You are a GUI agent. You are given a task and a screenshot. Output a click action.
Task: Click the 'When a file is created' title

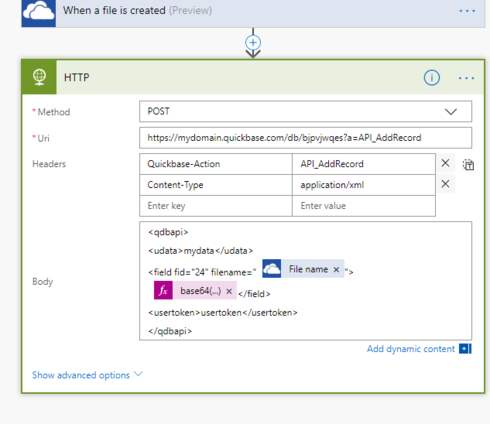(x=114, y=10)
